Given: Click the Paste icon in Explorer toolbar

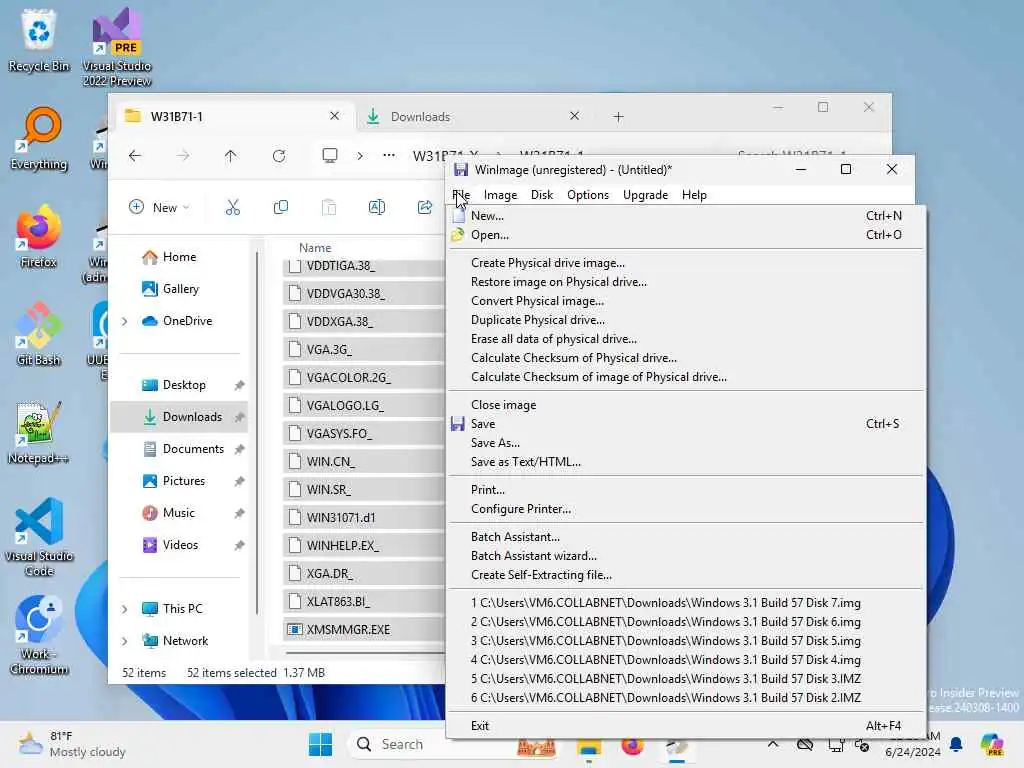Looking at the screenshot, I should click(328, 208).
